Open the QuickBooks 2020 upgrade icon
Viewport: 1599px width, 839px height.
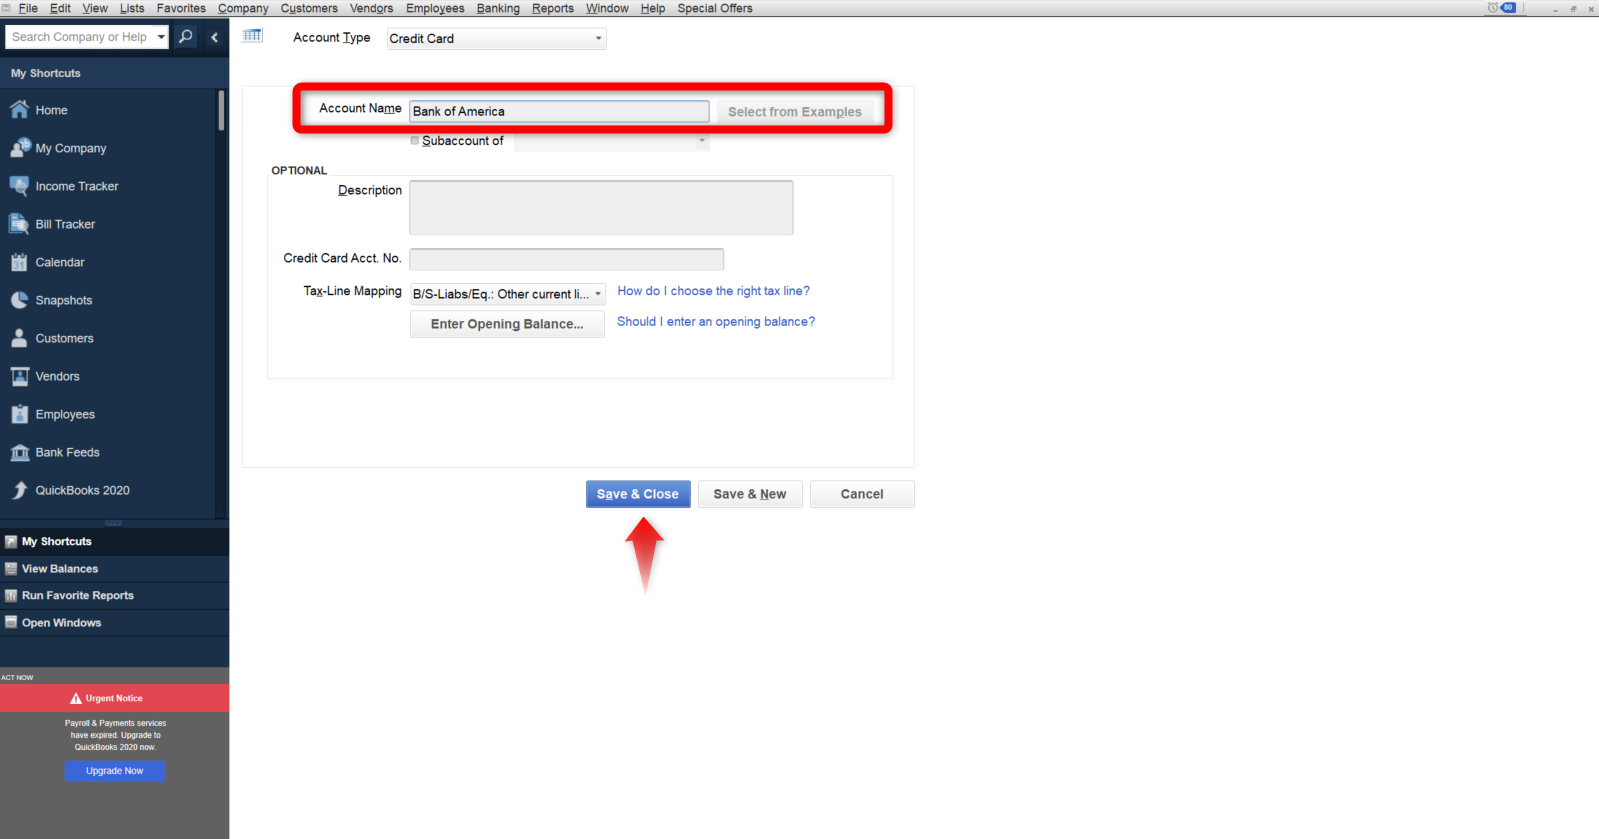pyautogui.click(x=19, y=490)
